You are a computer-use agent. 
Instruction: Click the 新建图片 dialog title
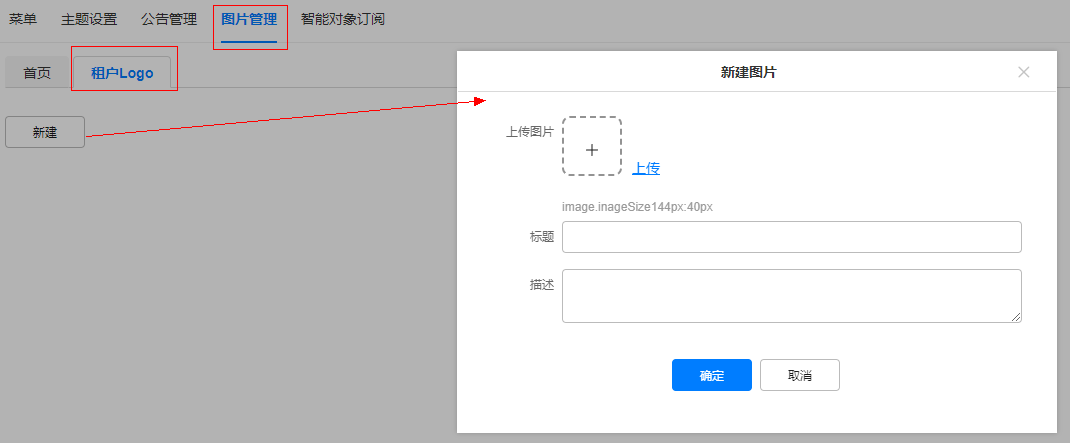point(749,72)
